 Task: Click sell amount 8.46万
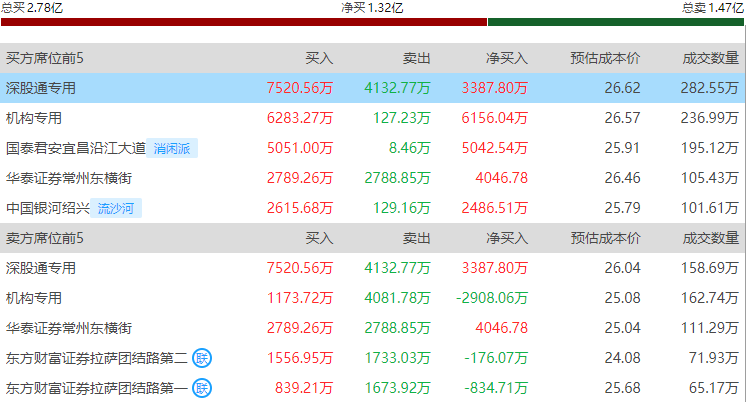[x=410, y=148]
